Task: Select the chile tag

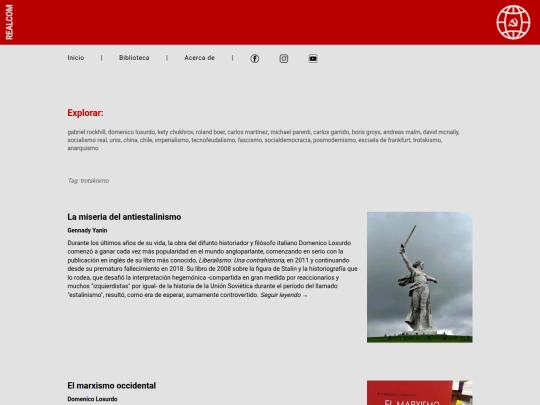Action: pyautogui.click(x=146, y=140)
